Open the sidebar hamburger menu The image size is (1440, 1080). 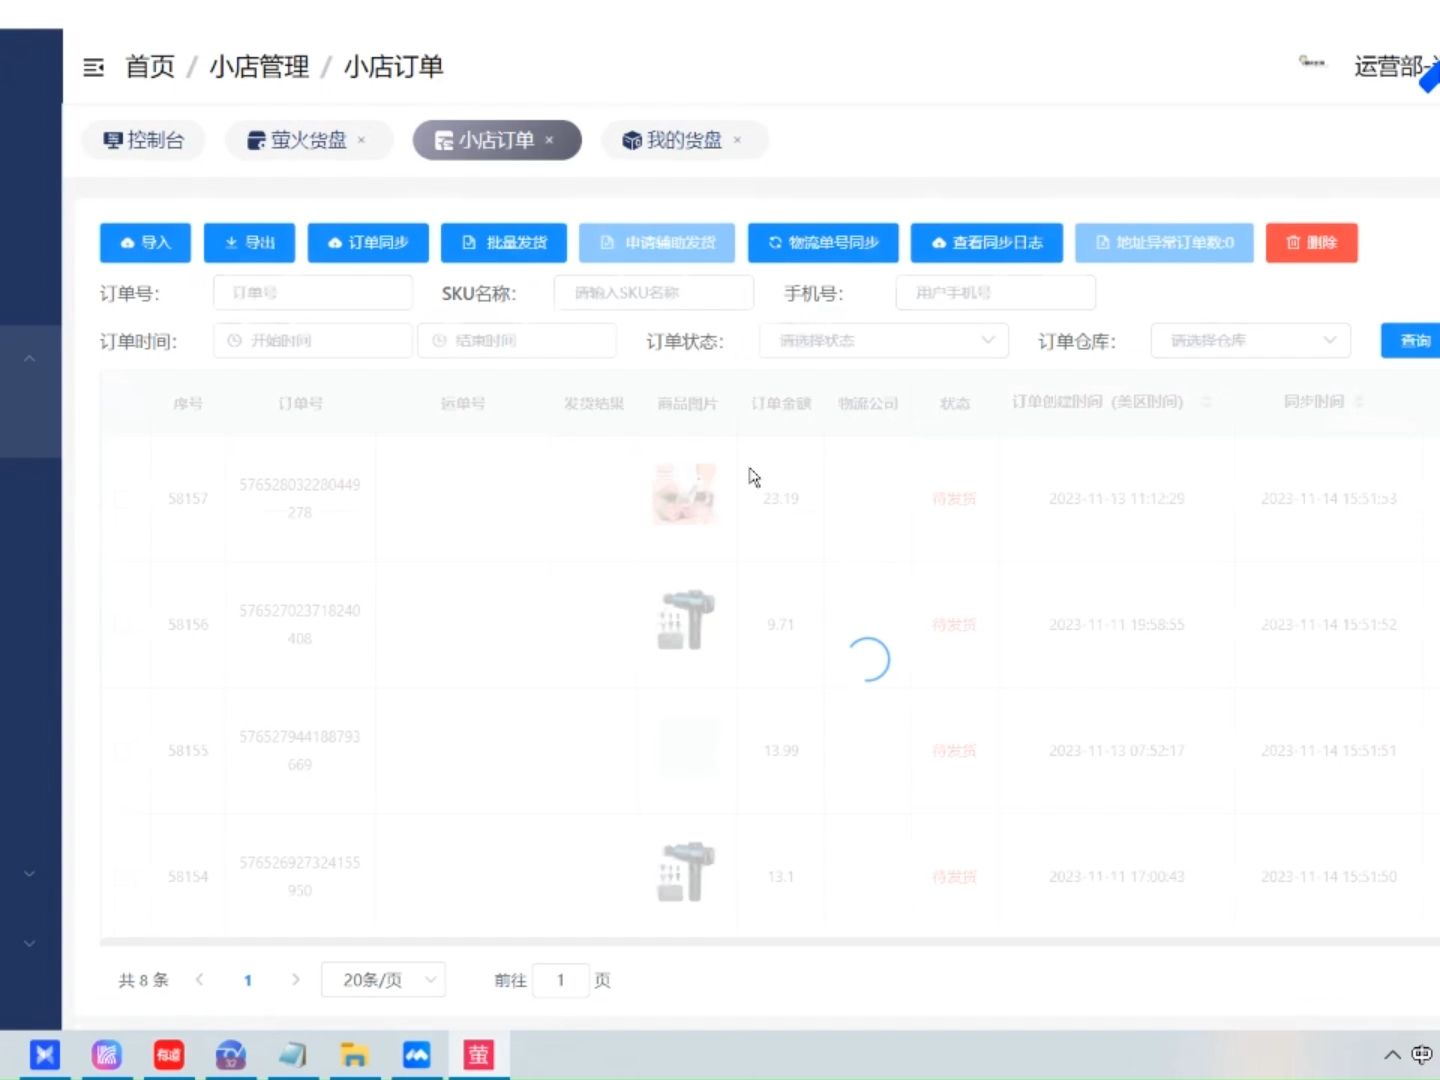tap(94, 67)
